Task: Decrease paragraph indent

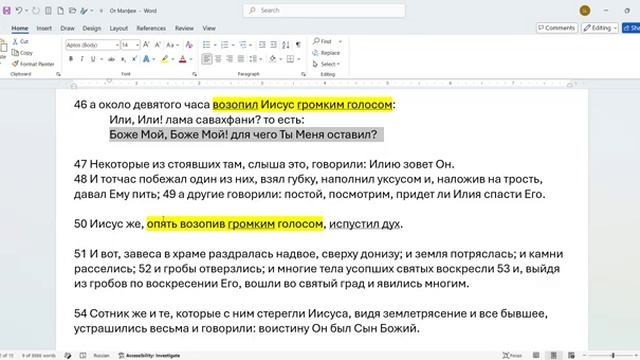Action: coord(262,44)
